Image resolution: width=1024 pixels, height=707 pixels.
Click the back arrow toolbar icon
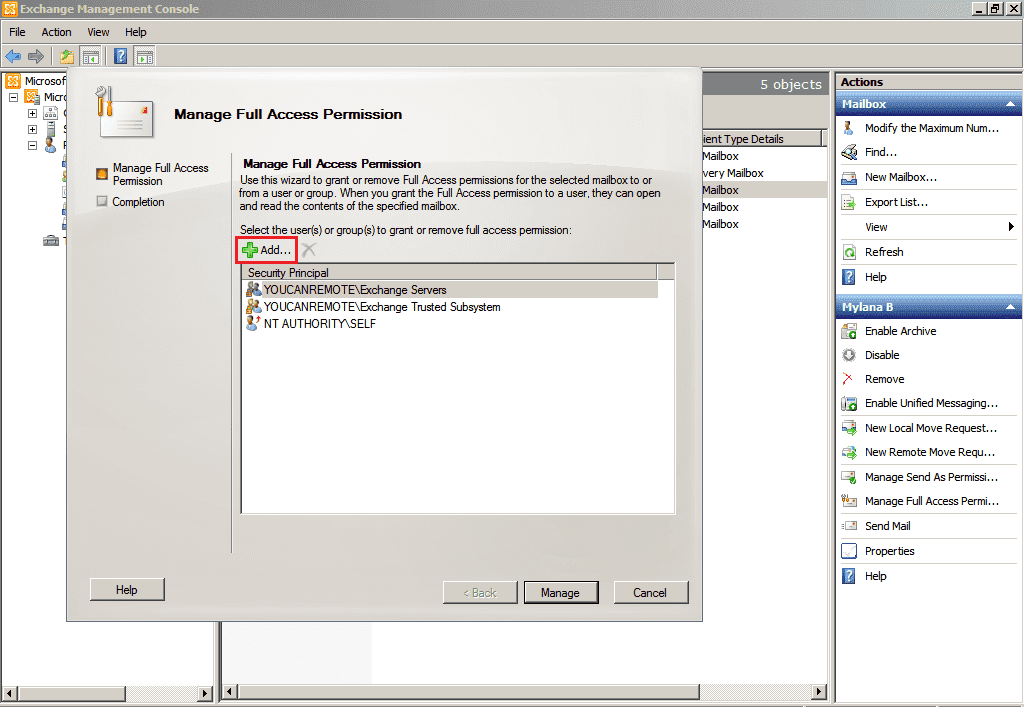coord(13,57)
